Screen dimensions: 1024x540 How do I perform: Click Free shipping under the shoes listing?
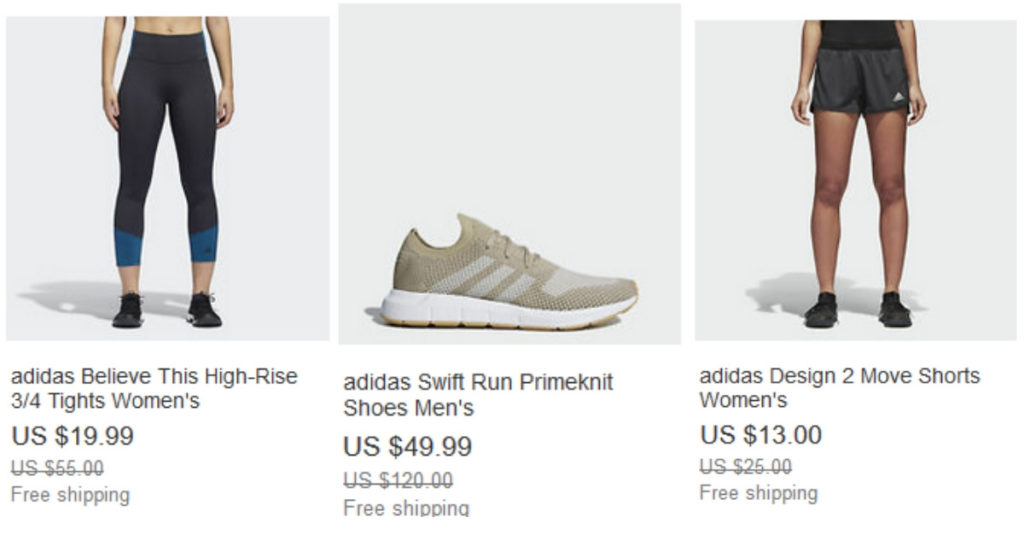pyautogui.click(x=406, y=509)
